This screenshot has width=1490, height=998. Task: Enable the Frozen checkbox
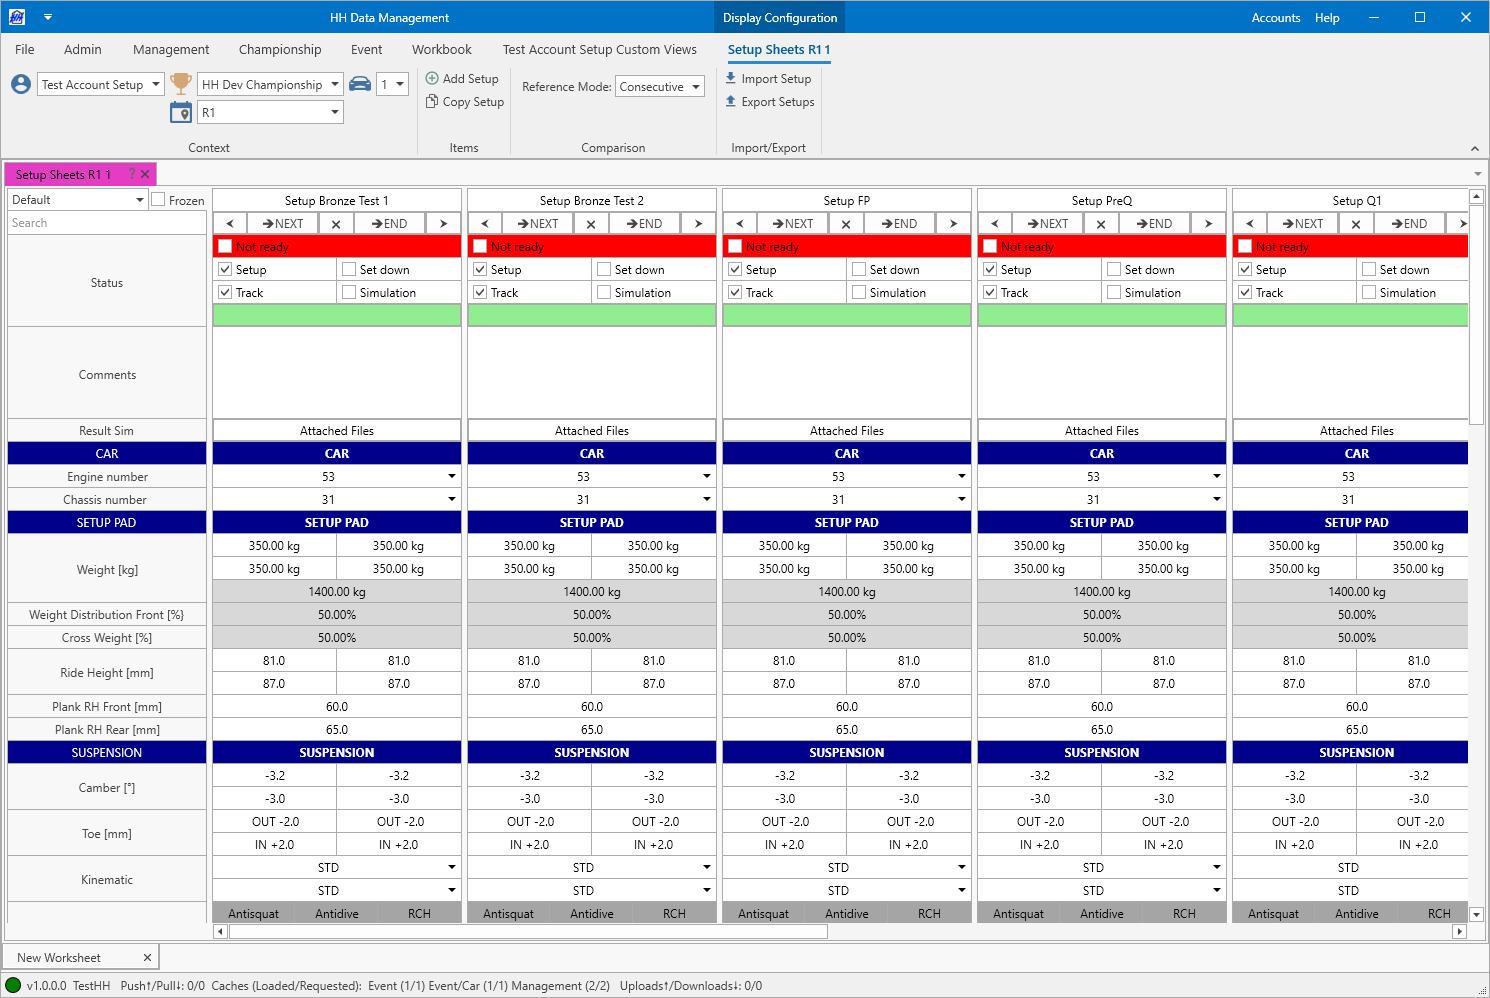158,200
